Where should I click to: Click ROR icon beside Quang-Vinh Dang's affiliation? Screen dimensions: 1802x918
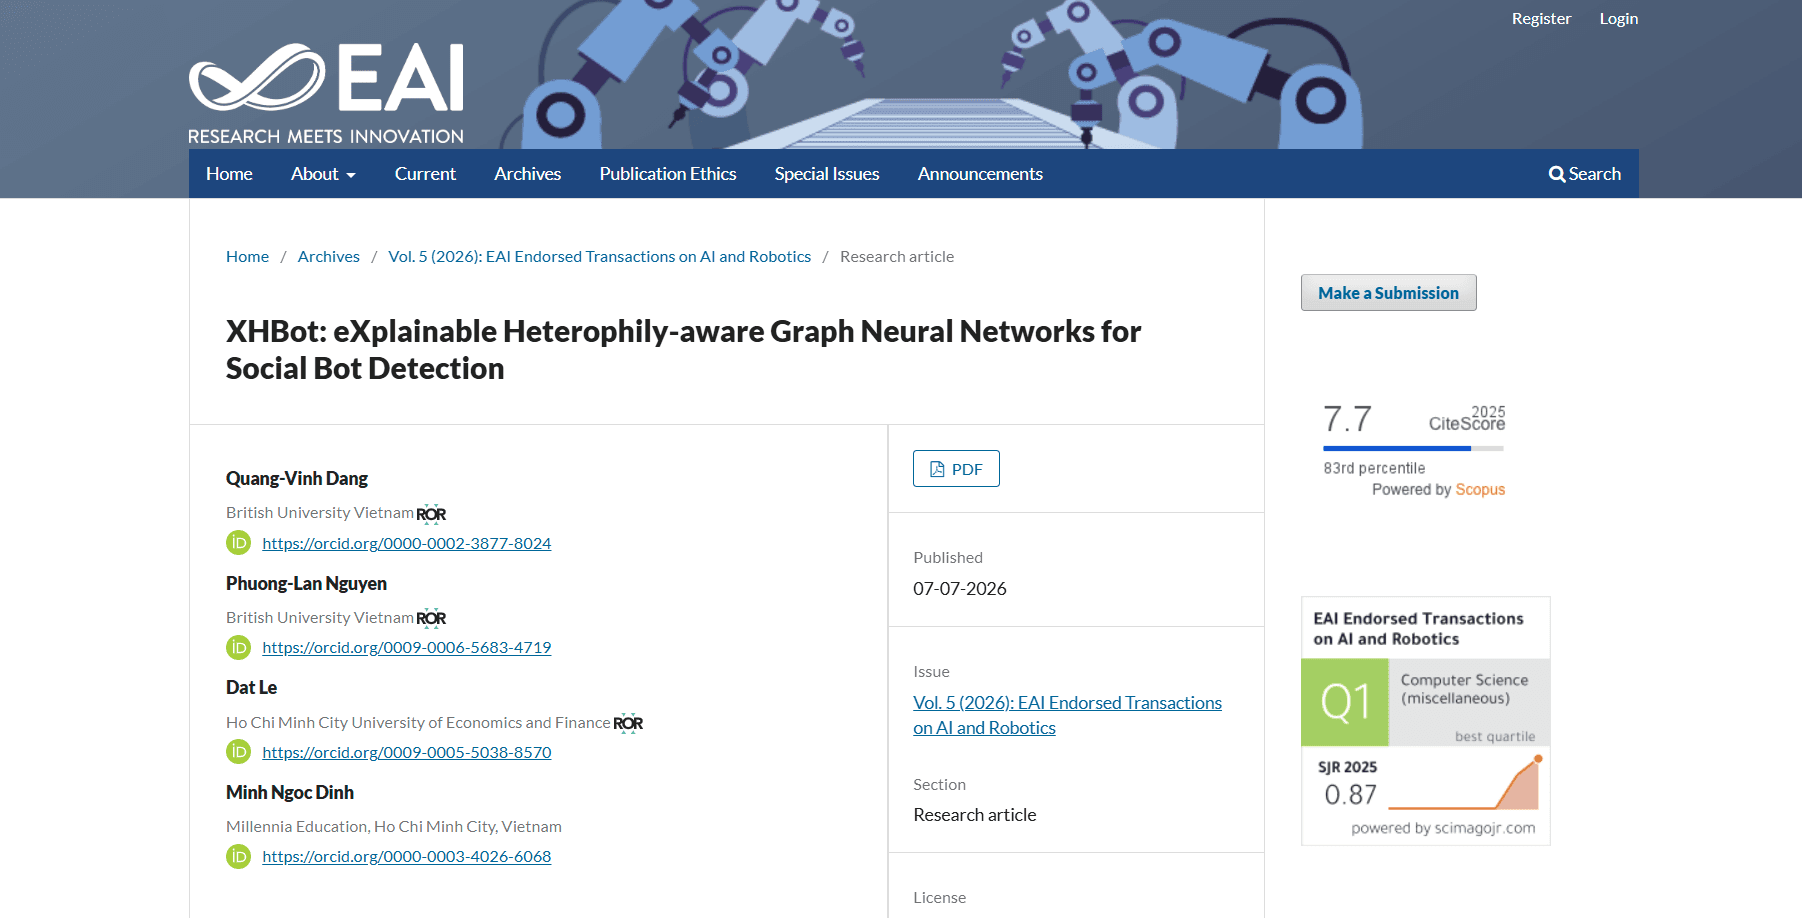tap(431, 514)
